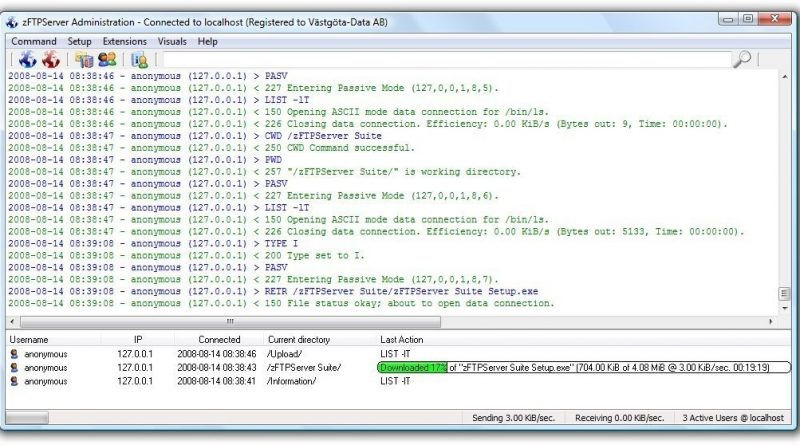Viewport: 800px width, 445px height.
Task: Click the log's right scroll arrow
Action: (770, 322)
